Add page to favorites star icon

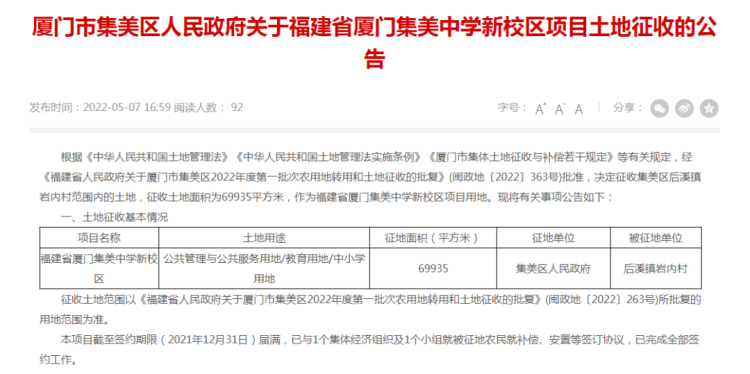709,109
